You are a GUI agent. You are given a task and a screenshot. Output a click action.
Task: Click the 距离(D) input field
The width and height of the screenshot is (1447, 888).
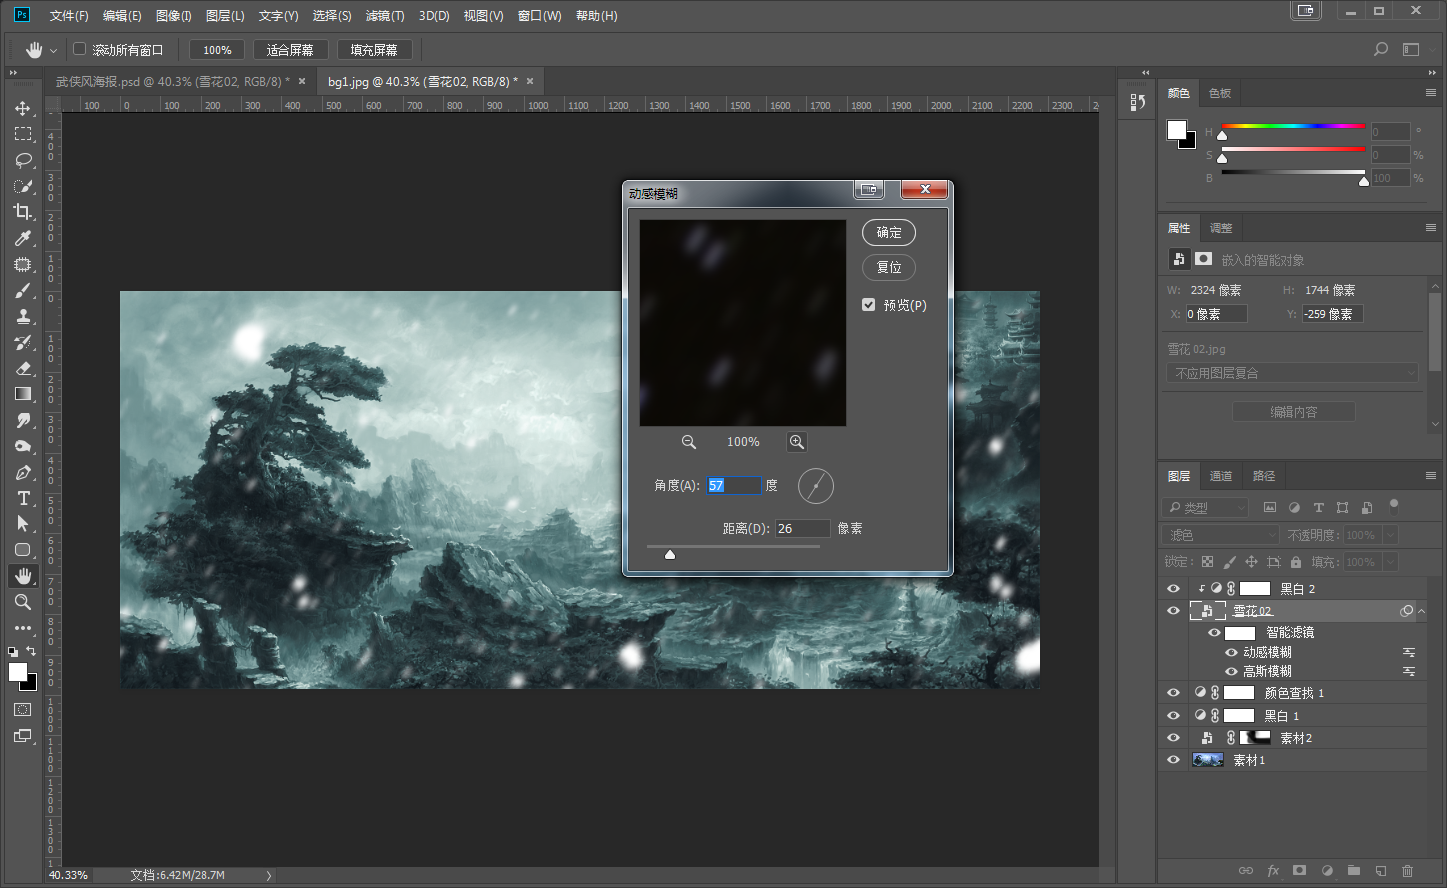802,528
